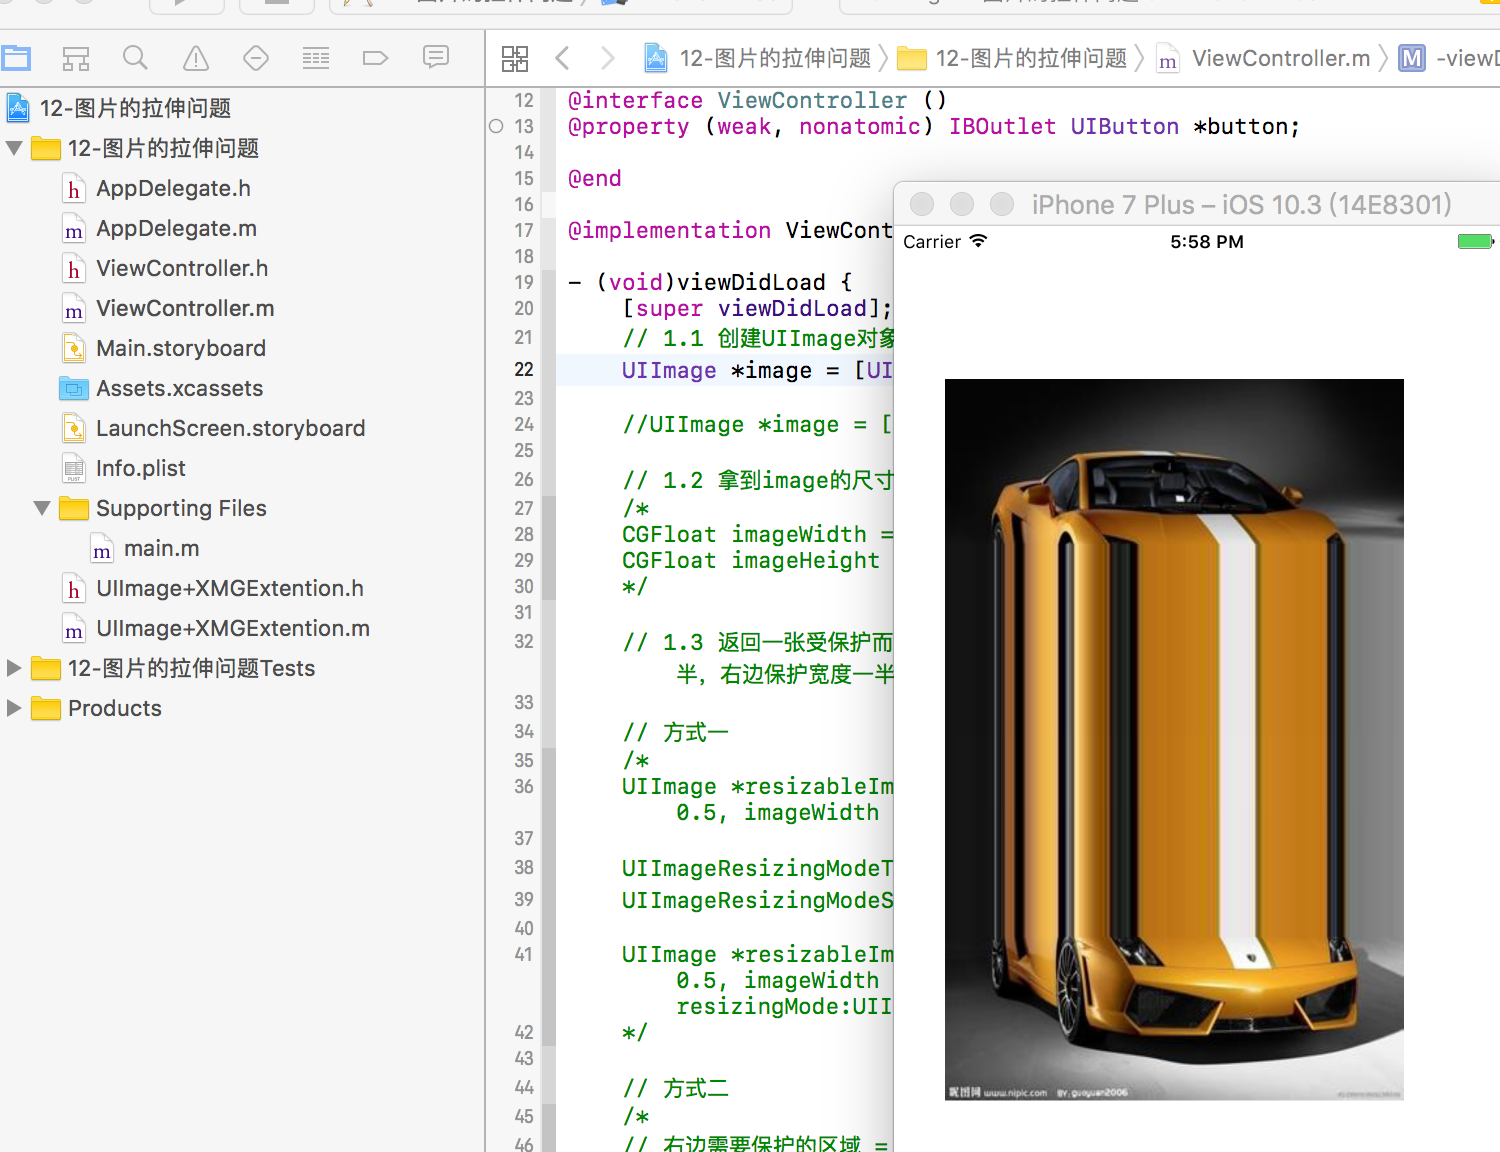Click the CGFloat imageHeight line
This screenshot has width=1500, height=1152.
click(x=751, y=560)
